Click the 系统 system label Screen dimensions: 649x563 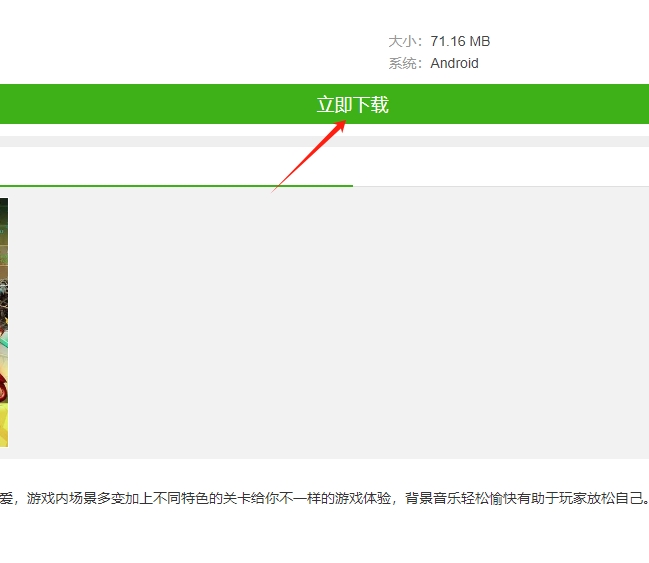pos(404,63)
